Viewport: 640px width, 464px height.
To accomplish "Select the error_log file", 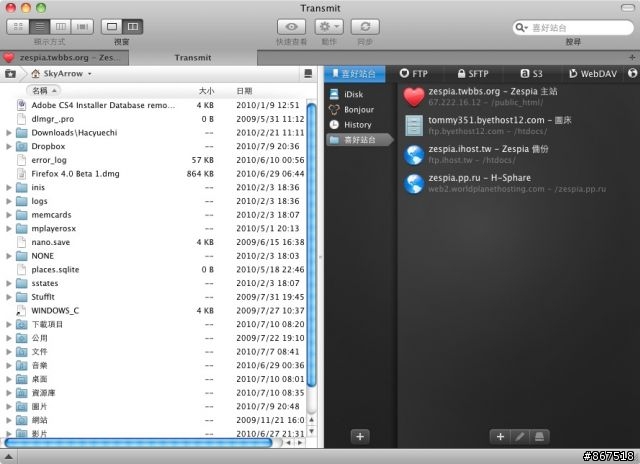I will point(155,160).
